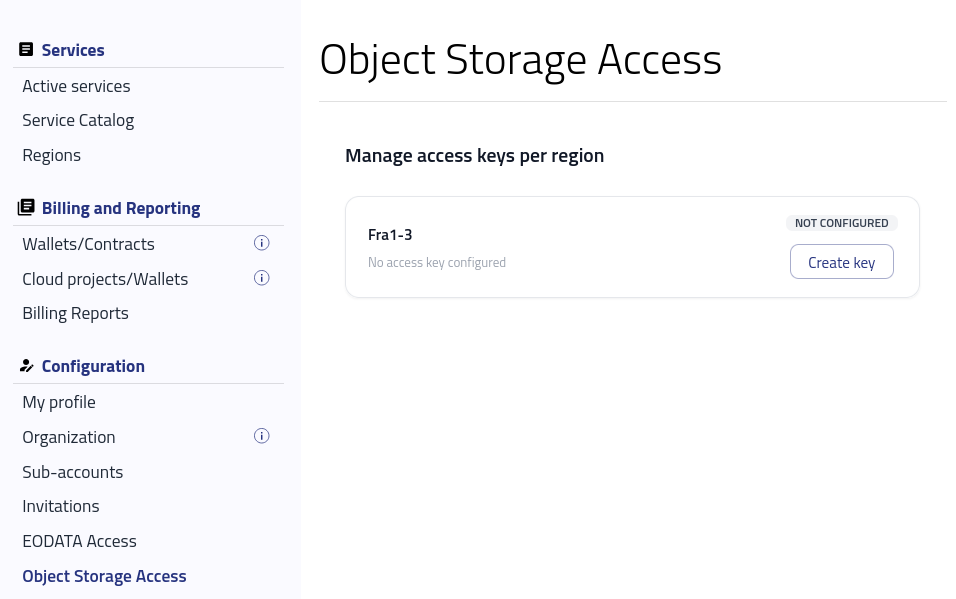Open Cloud projects/Wallets page
Screen dimensions: 956x599
105,279
